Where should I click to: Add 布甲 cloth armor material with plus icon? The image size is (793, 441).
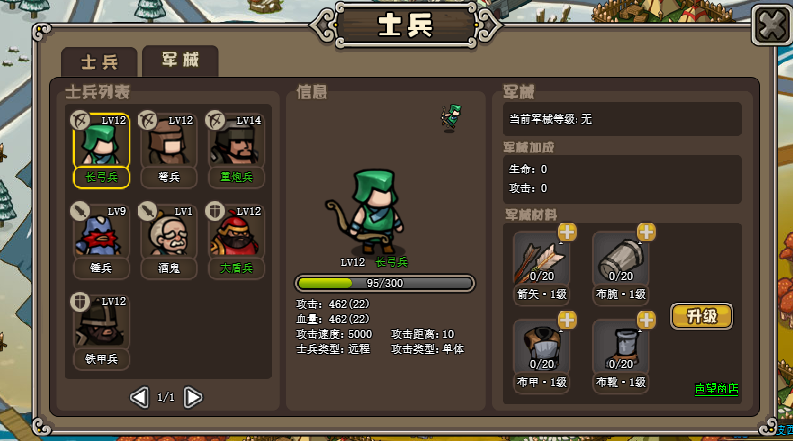(x=567, y=320)
